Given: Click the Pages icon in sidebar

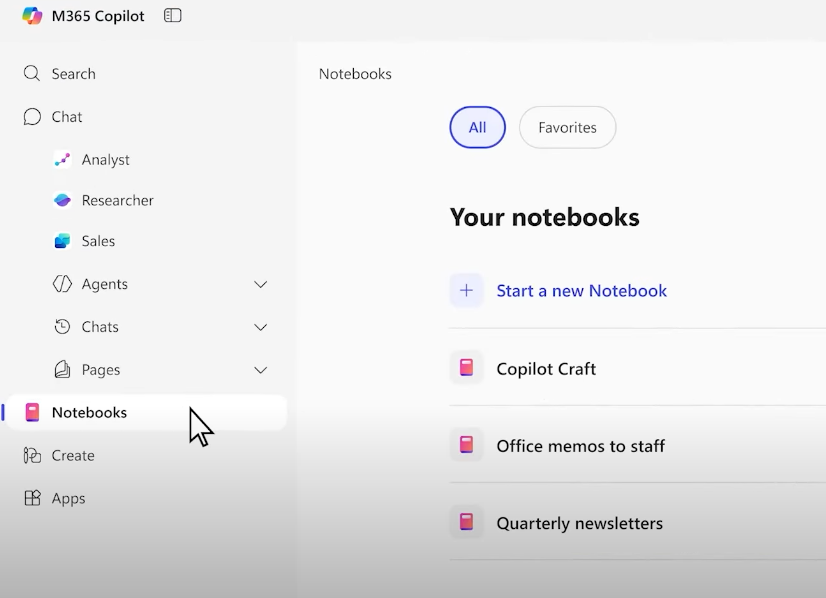Looking at the screenshot, I should click(62, 369).
